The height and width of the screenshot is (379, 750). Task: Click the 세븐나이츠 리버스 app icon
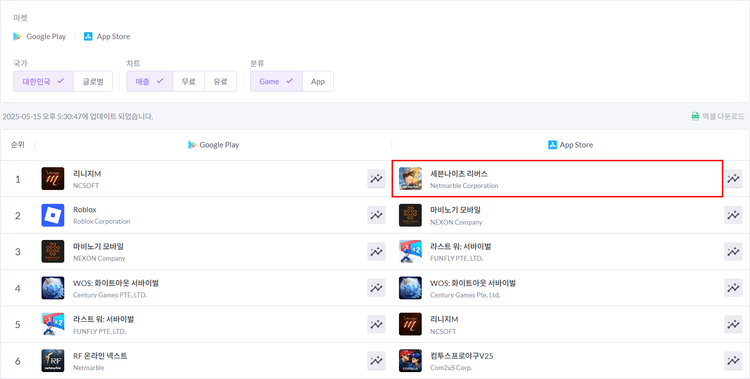click(410, 179)
